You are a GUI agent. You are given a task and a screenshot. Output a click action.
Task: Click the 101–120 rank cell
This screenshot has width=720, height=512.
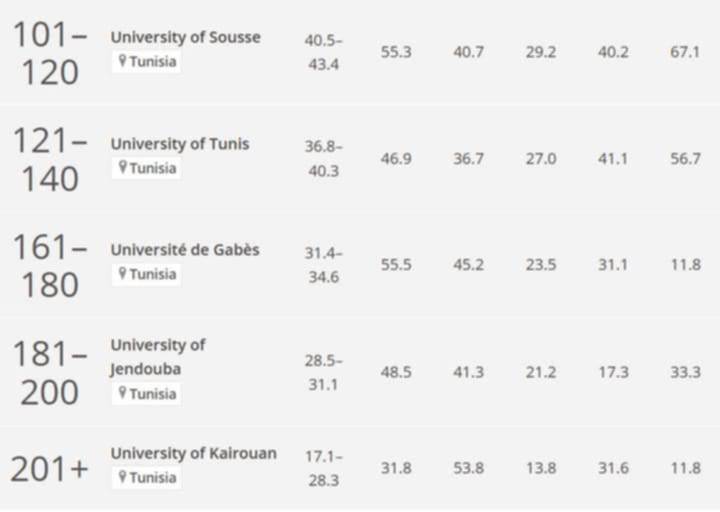(50, 53)
